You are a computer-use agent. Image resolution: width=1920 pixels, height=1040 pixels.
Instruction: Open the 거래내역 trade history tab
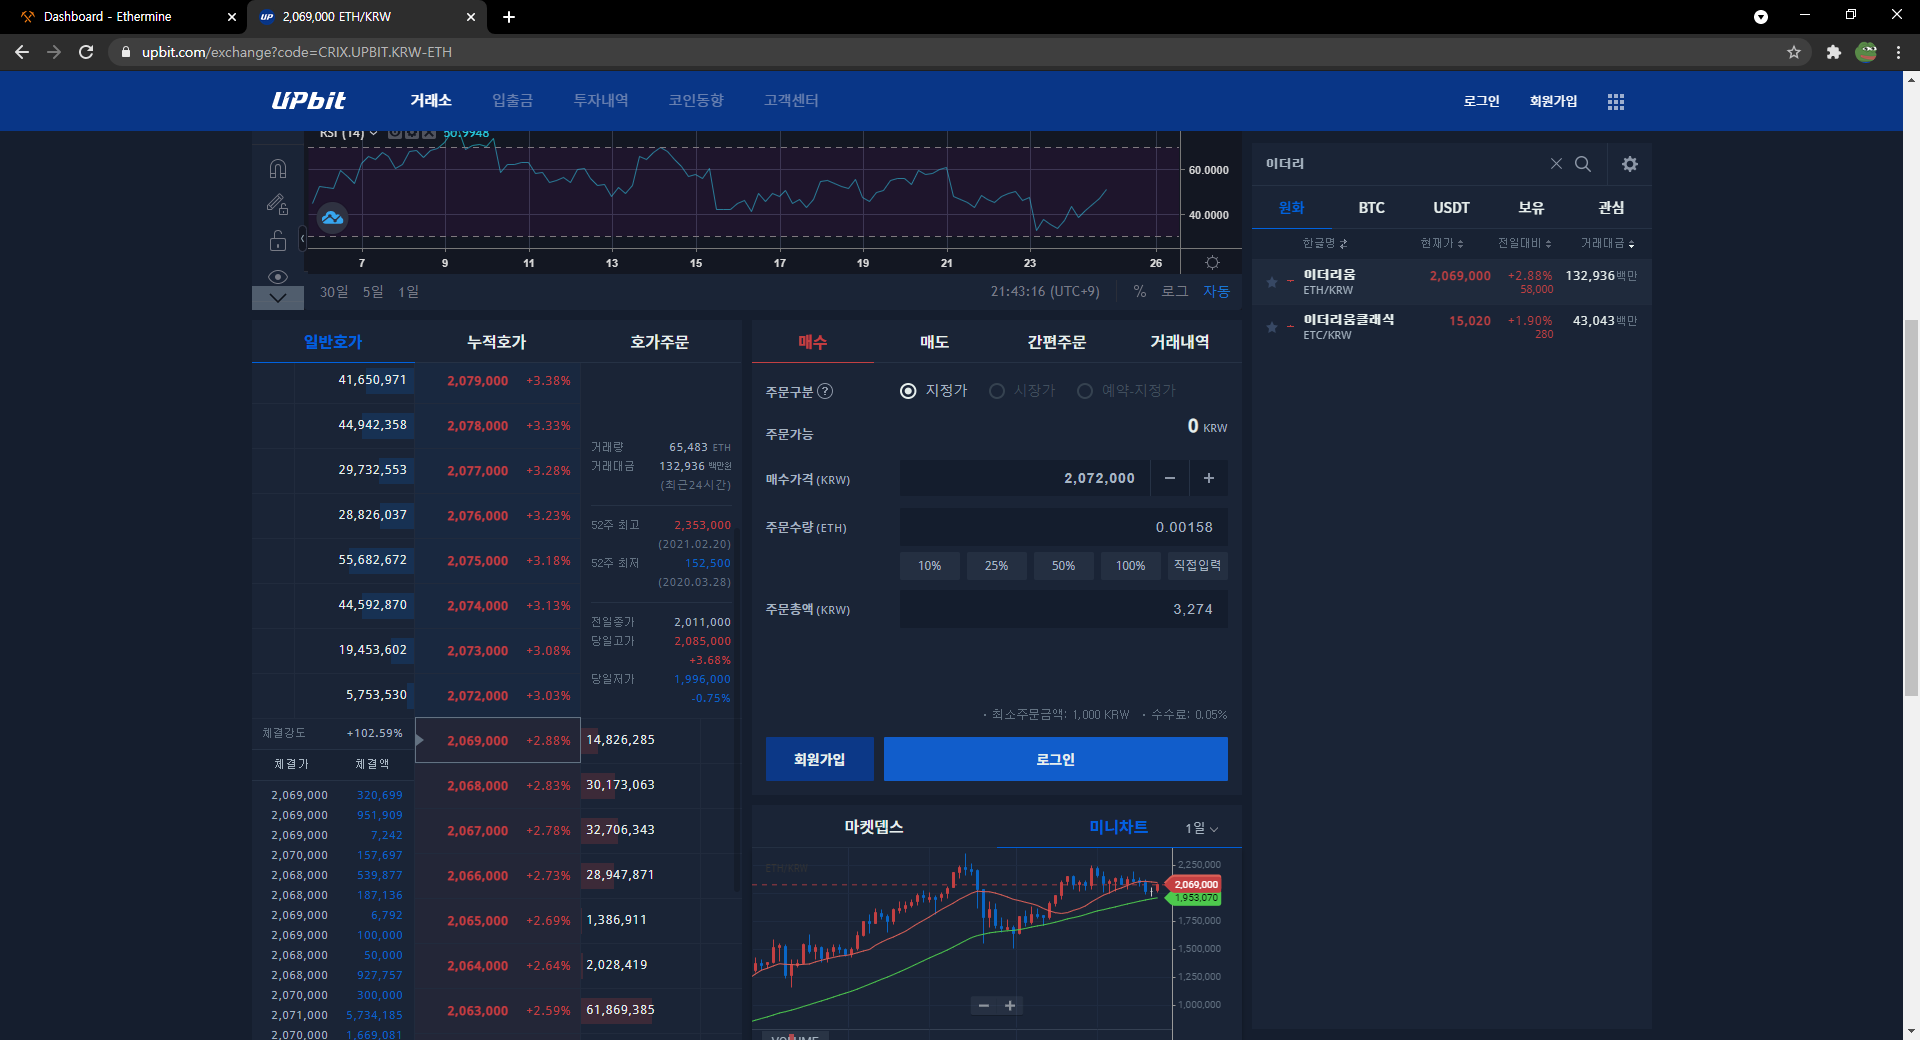pos(1180,342)
